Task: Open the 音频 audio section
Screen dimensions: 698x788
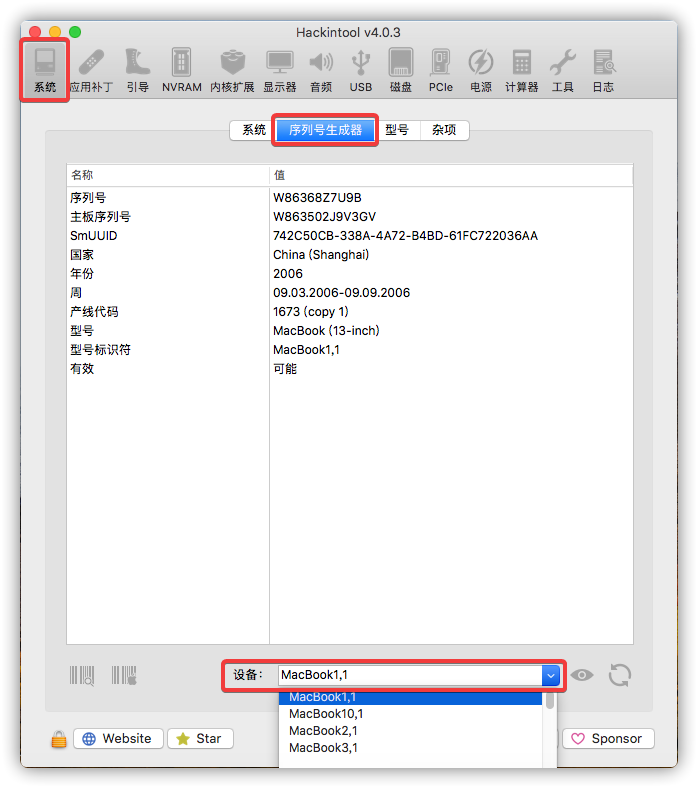Action: point(321,70)
